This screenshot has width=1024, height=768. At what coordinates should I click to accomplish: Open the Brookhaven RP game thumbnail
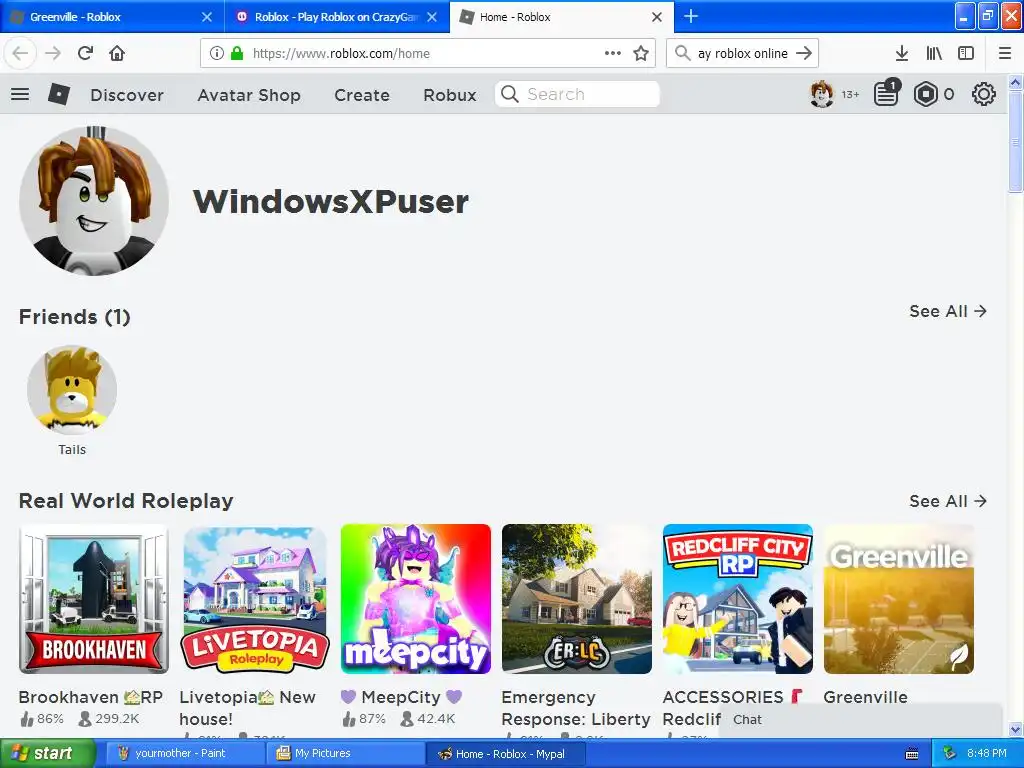[x=94, y=599]
